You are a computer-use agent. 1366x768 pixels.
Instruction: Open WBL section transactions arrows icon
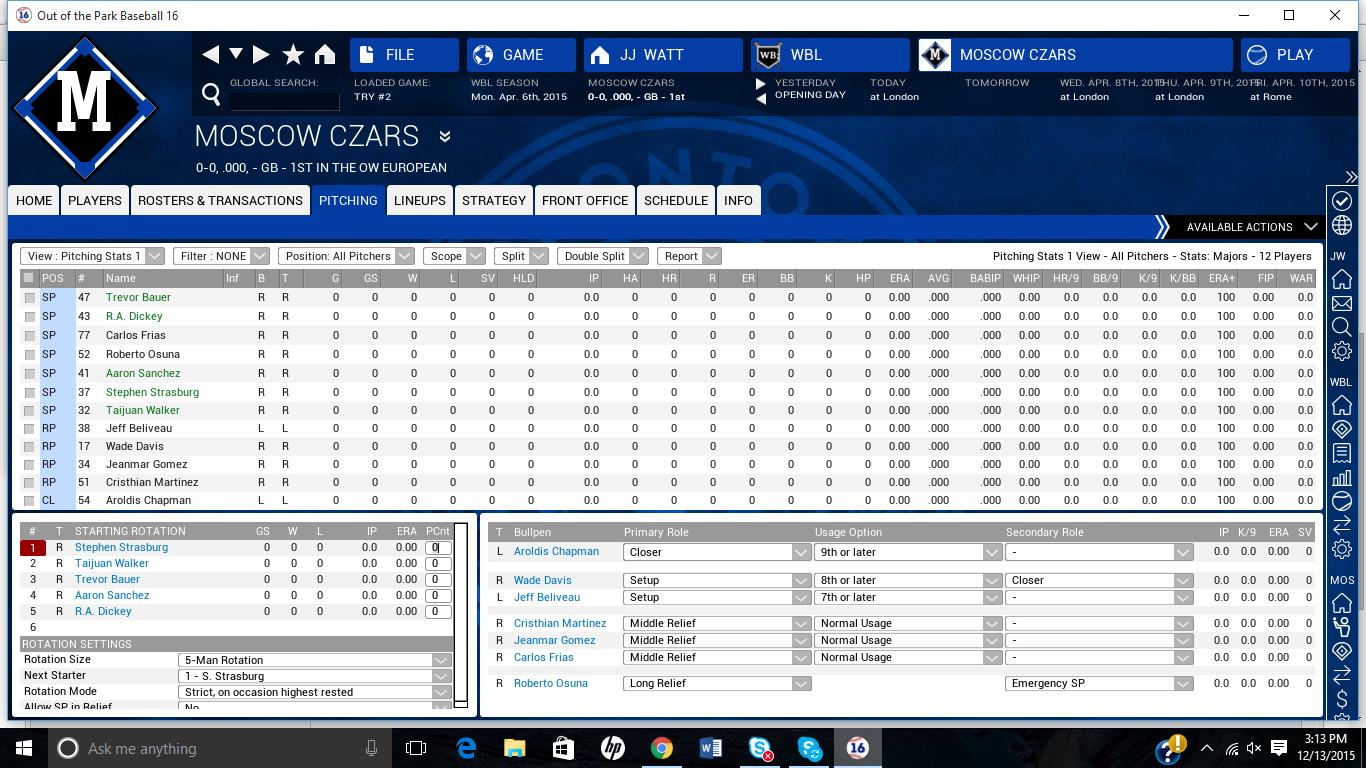(x=1342, y=525)
